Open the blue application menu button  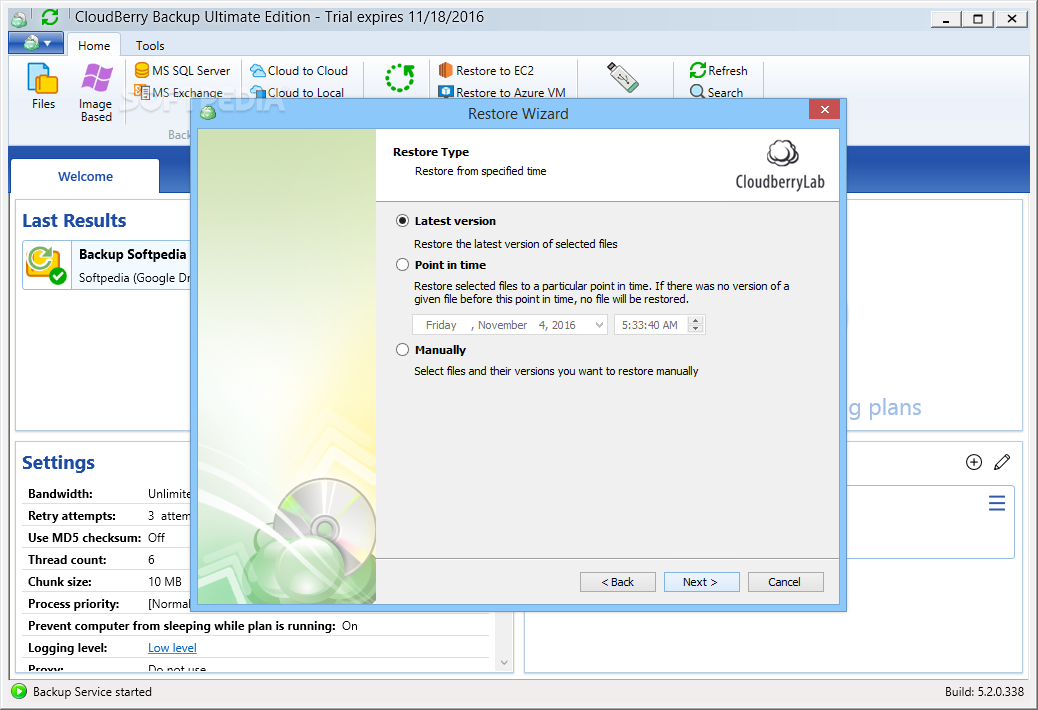(36, 43)
